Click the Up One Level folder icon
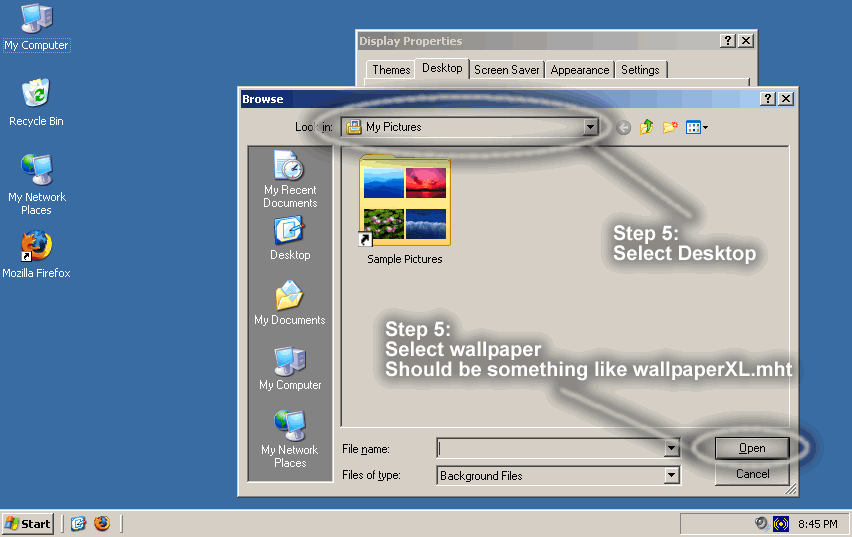Image resolution: width=852 pixels, height=537 pixels. 647,127
